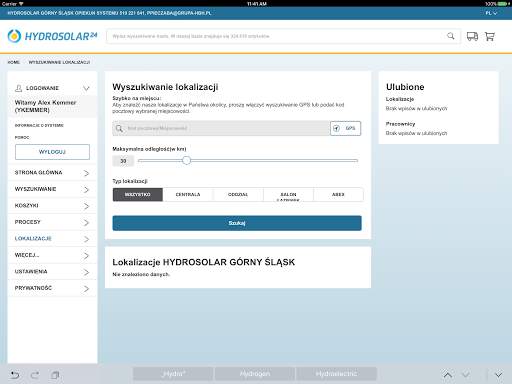Open WIĘCEJ... in sidebar

pyautogui.click(x=27, y=255)
